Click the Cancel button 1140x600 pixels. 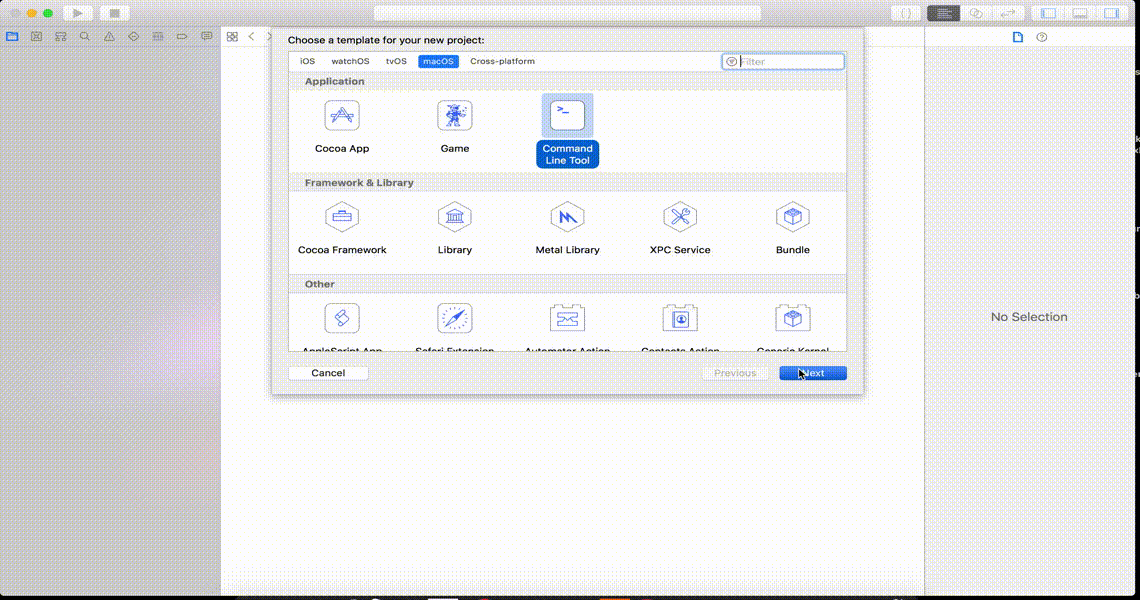328,373
